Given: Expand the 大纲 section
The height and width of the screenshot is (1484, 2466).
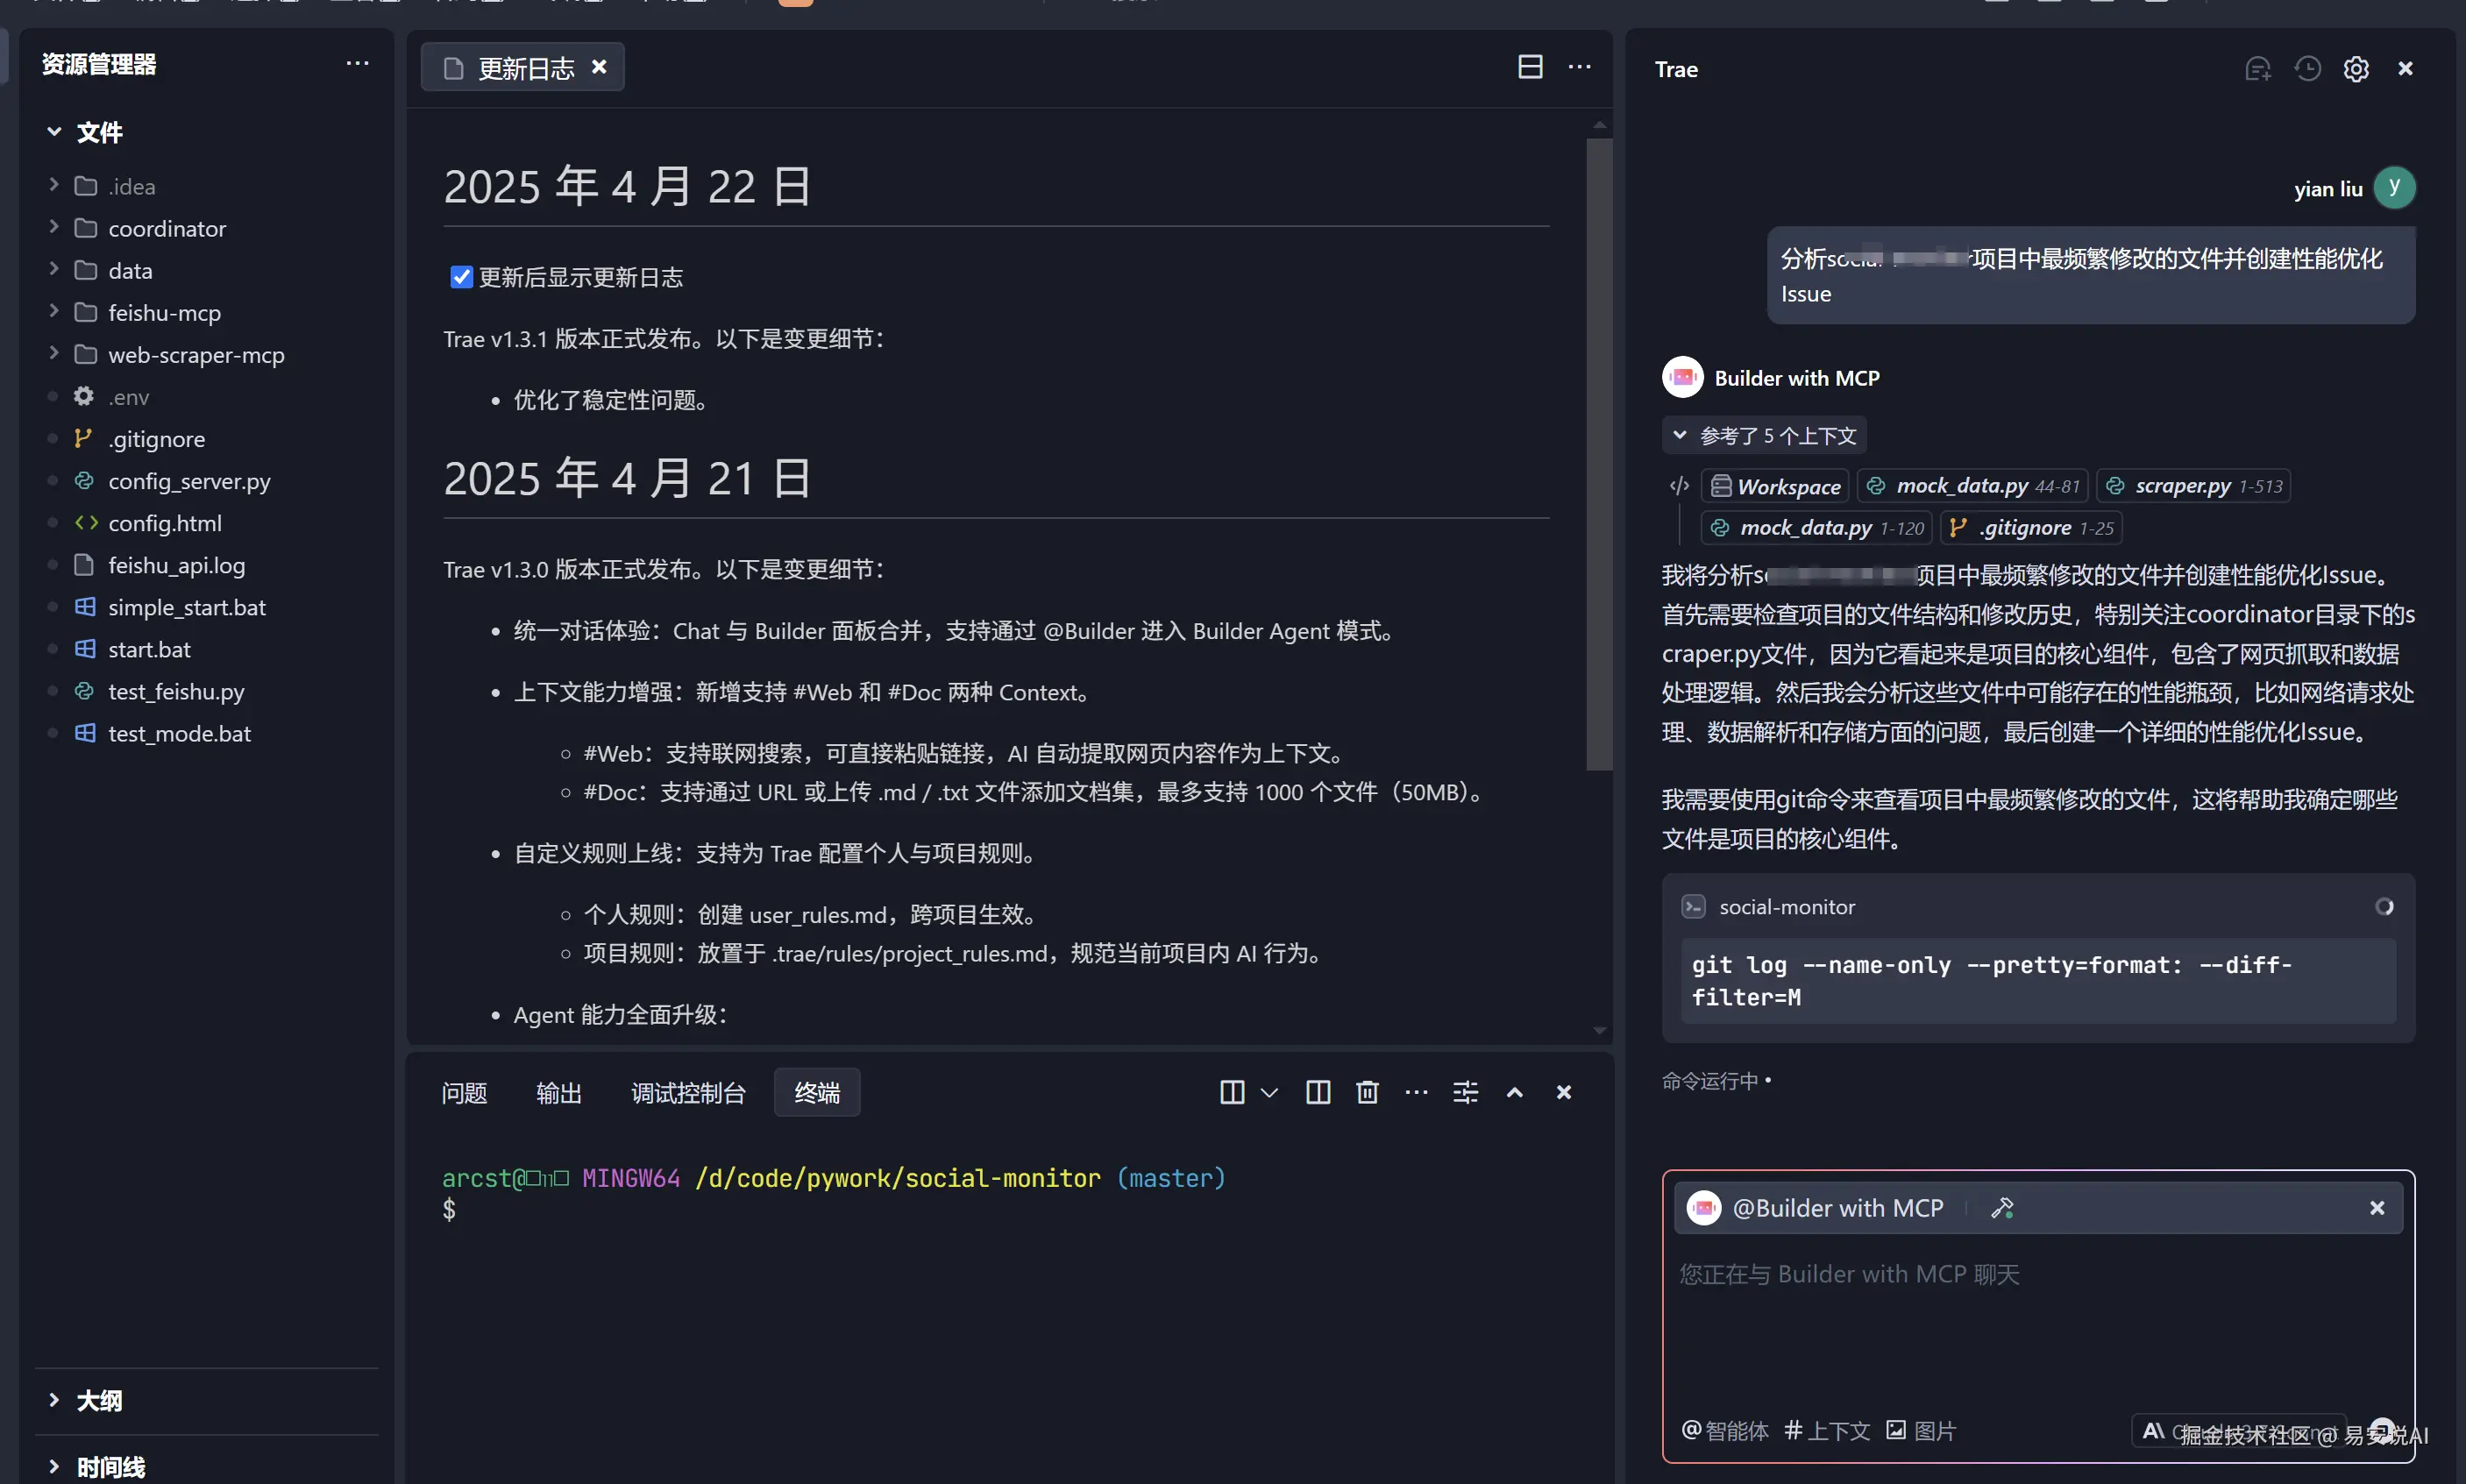Looking at the screenshot, I should tap(98, 1400).
